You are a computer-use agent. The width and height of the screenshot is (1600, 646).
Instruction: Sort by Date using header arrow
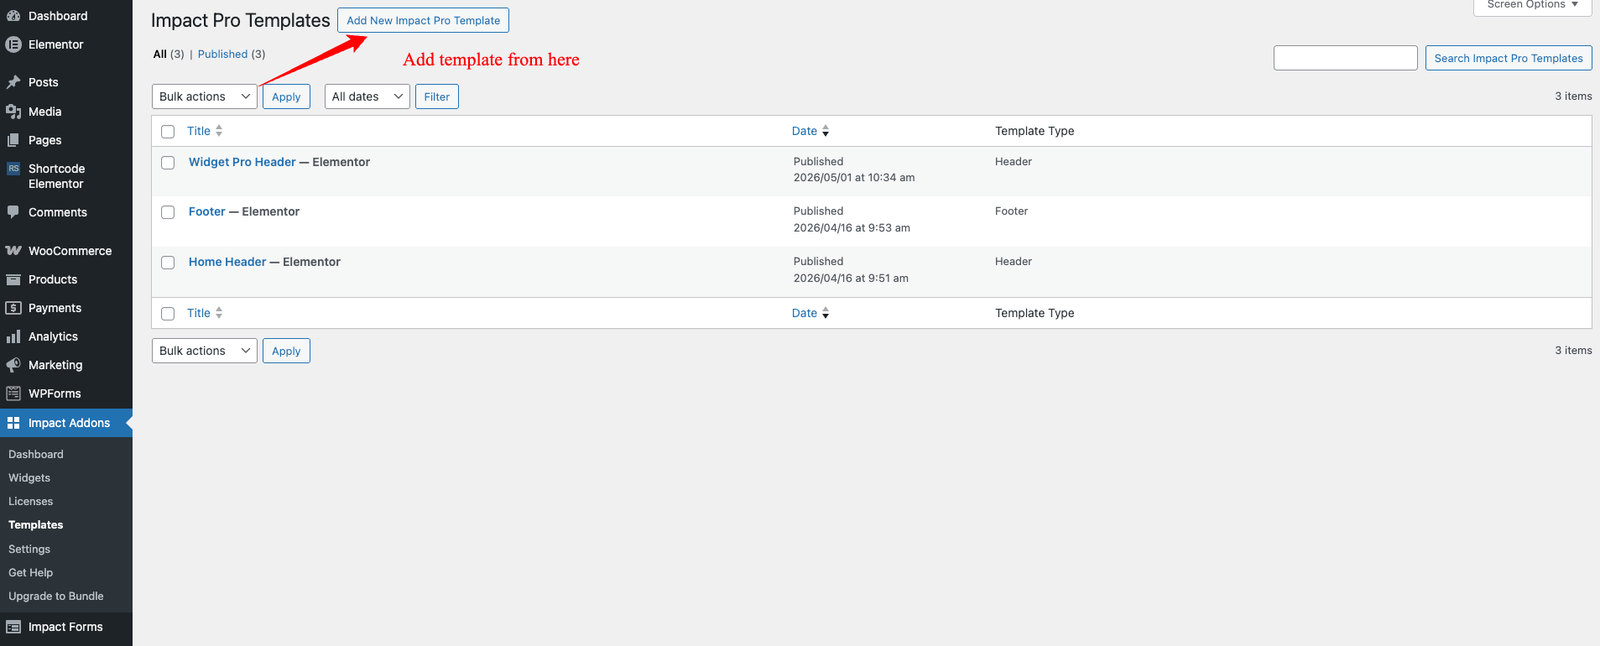[x=825, y=131]
